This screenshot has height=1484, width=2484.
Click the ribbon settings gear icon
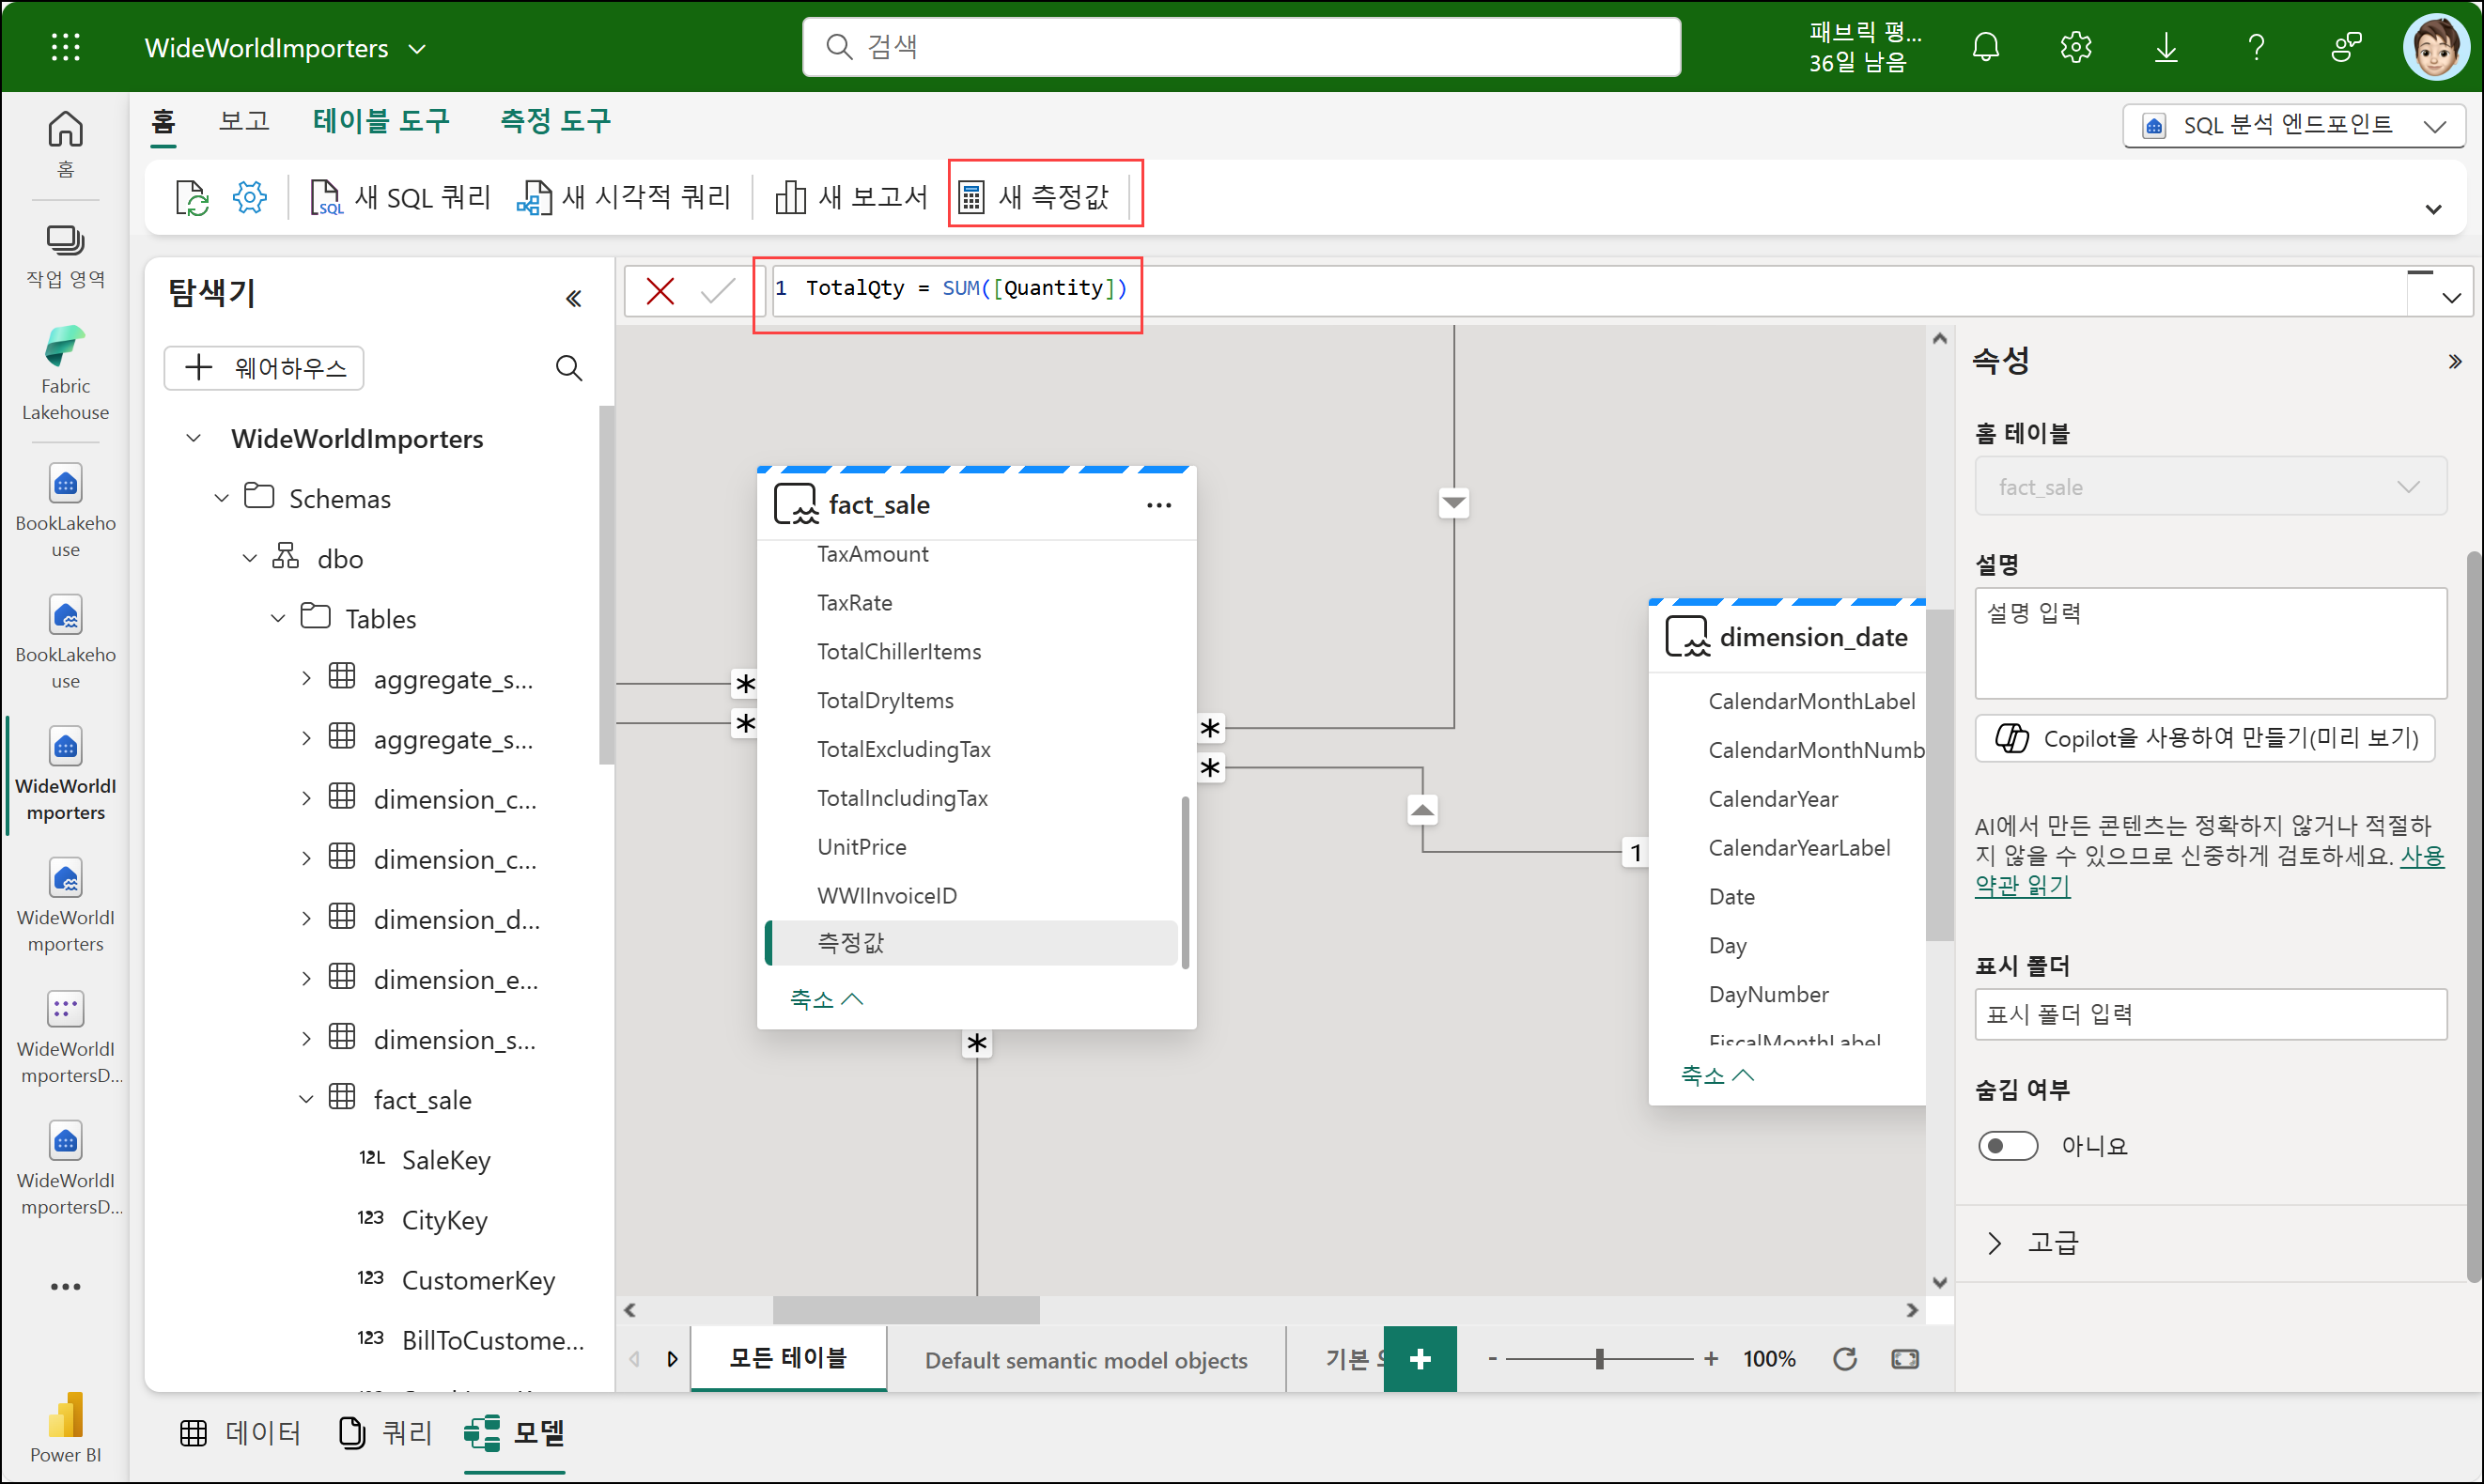tap(249, 197)
